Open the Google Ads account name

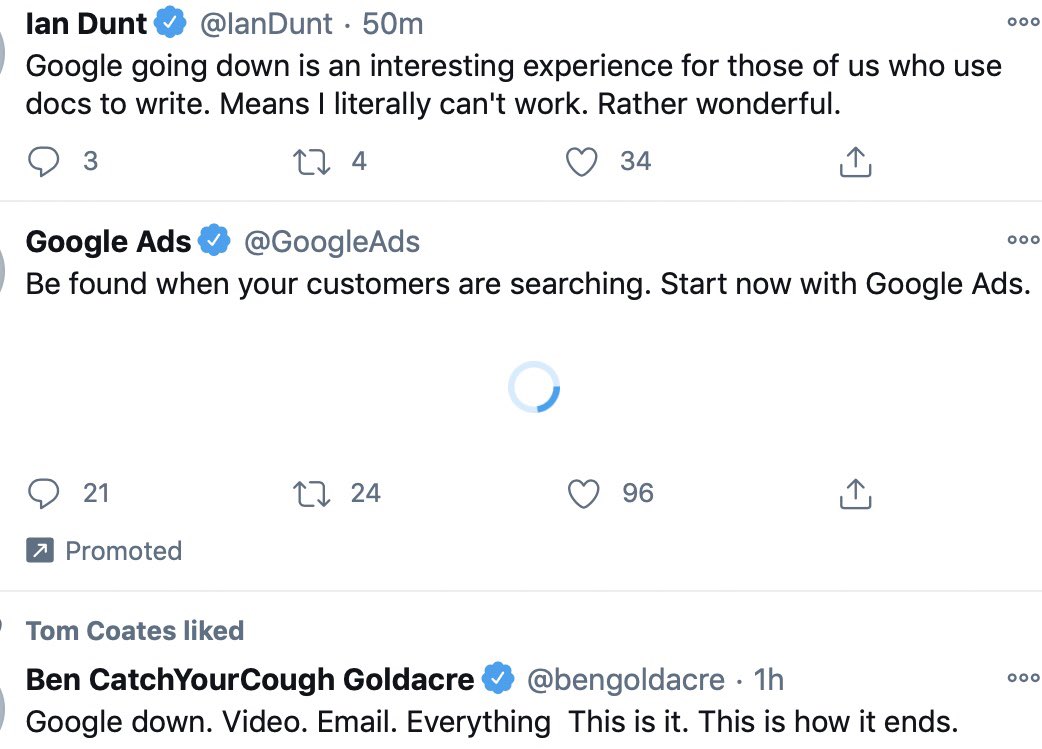pos(108,241)
